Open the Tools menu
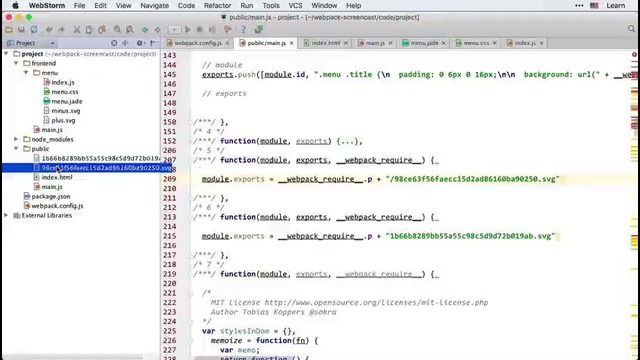The height and width of the screenshot is (360, 640). click(x=271, y=6)
